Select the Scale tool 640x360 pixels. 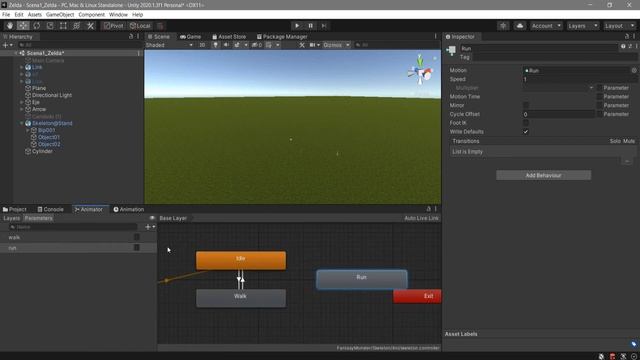[x=50, y=26]
